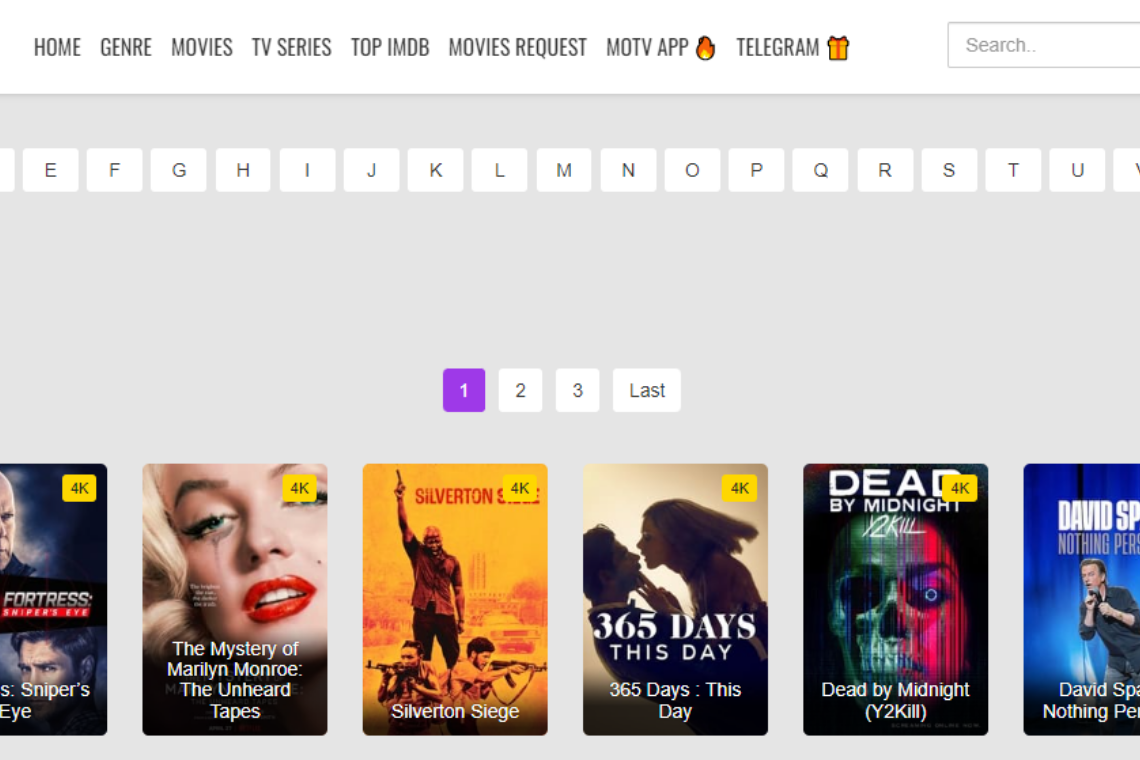The image size is (1140, 760).
Task: Filter titles by letter Q
Action: [x=820, y=170]
